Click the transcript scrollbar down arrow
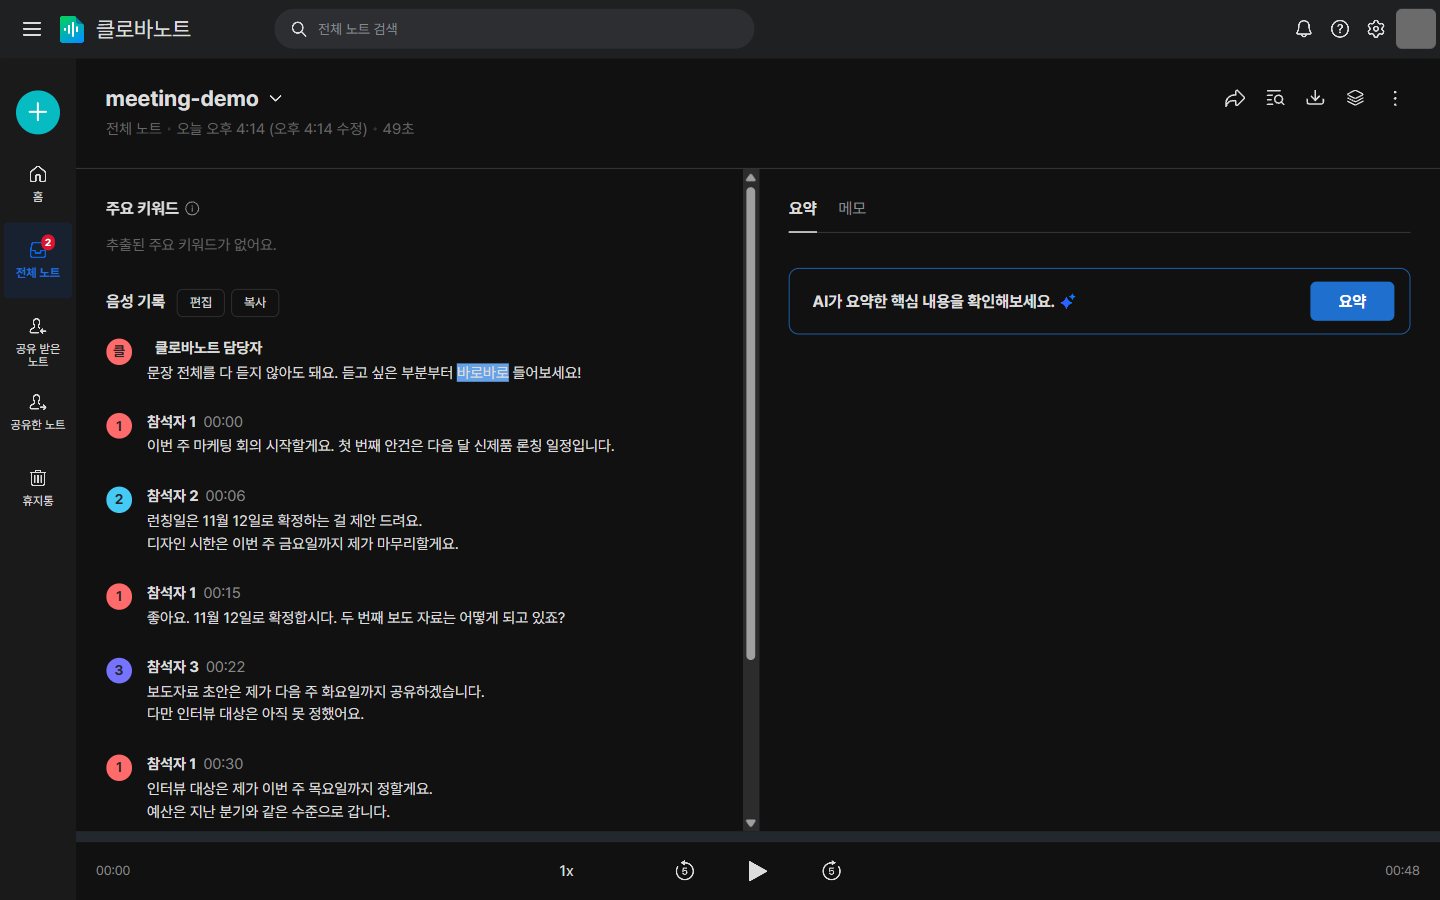 tap(751, 823)
